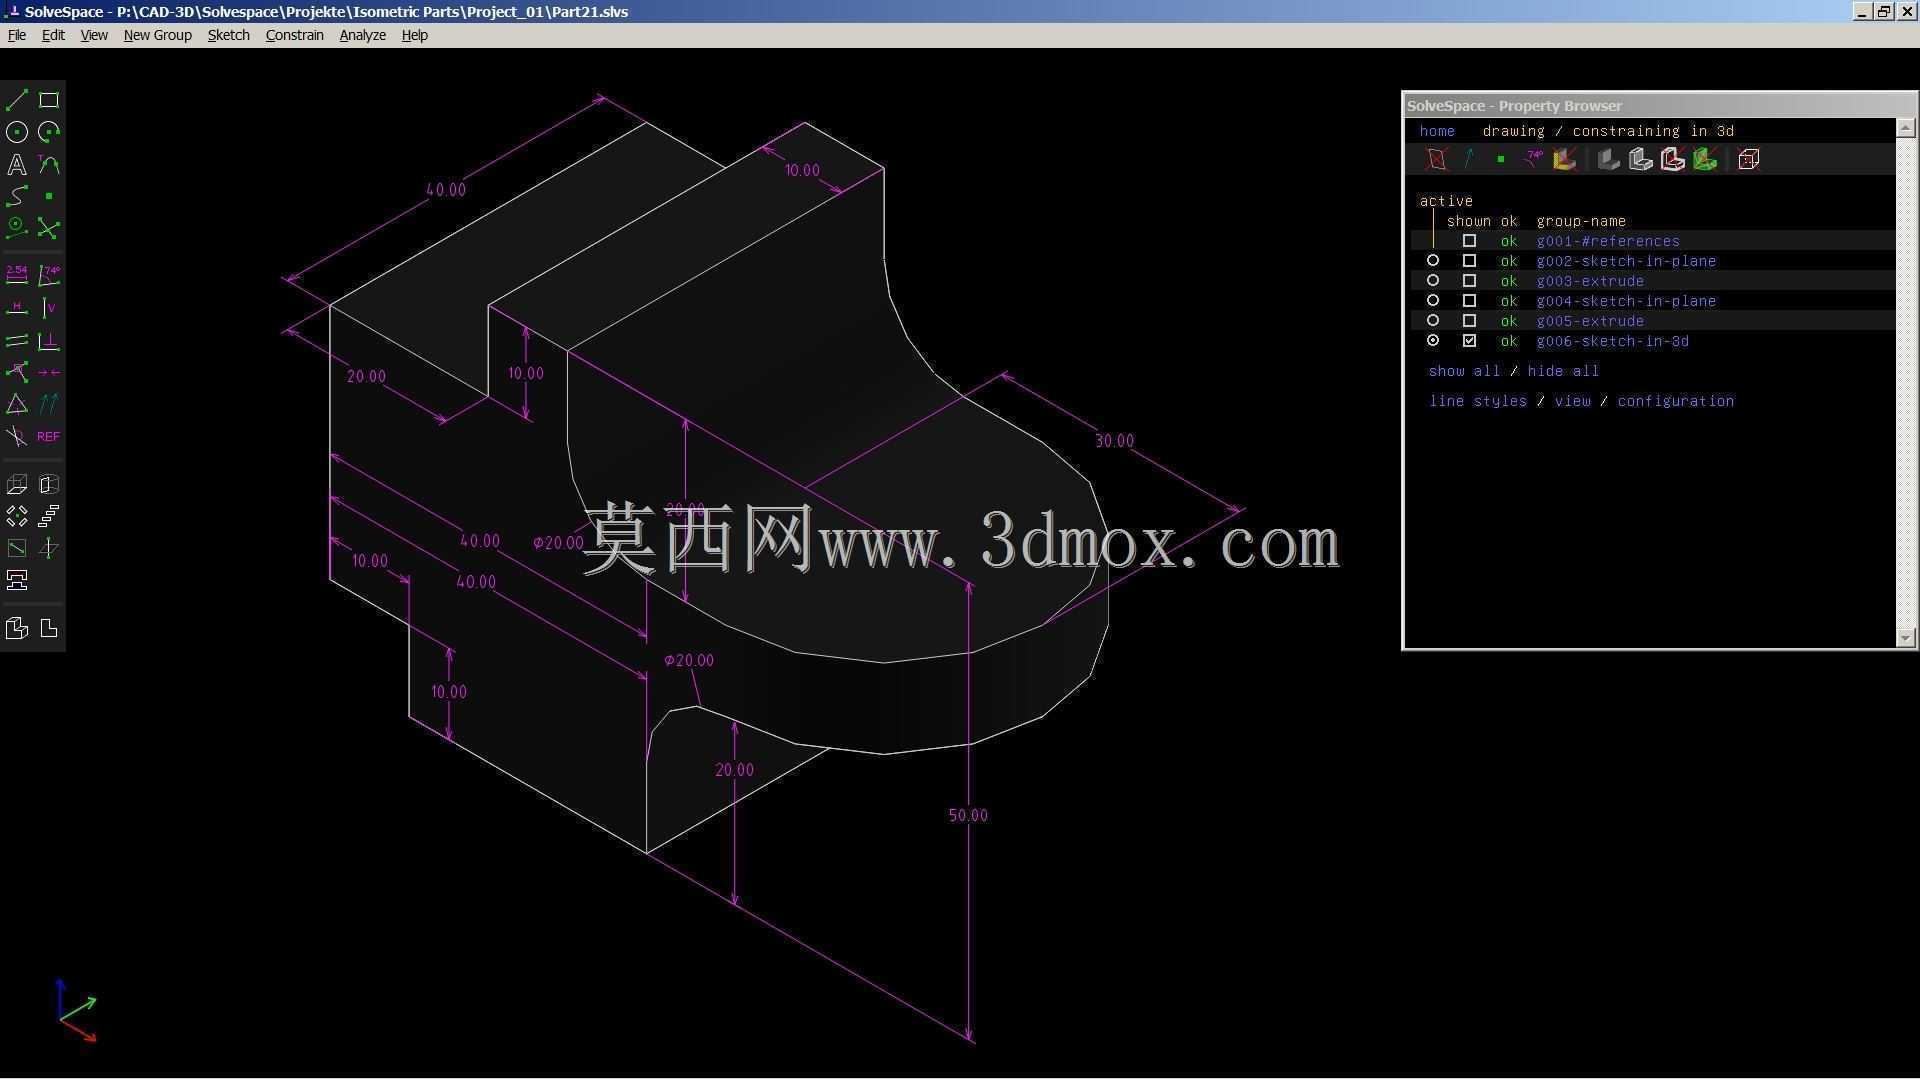Viewport: 1920px width, 1080px height.
Task: Toggle constraints visibility in Property Browser
Action: pyautogui.click(x=1533, y=160)
